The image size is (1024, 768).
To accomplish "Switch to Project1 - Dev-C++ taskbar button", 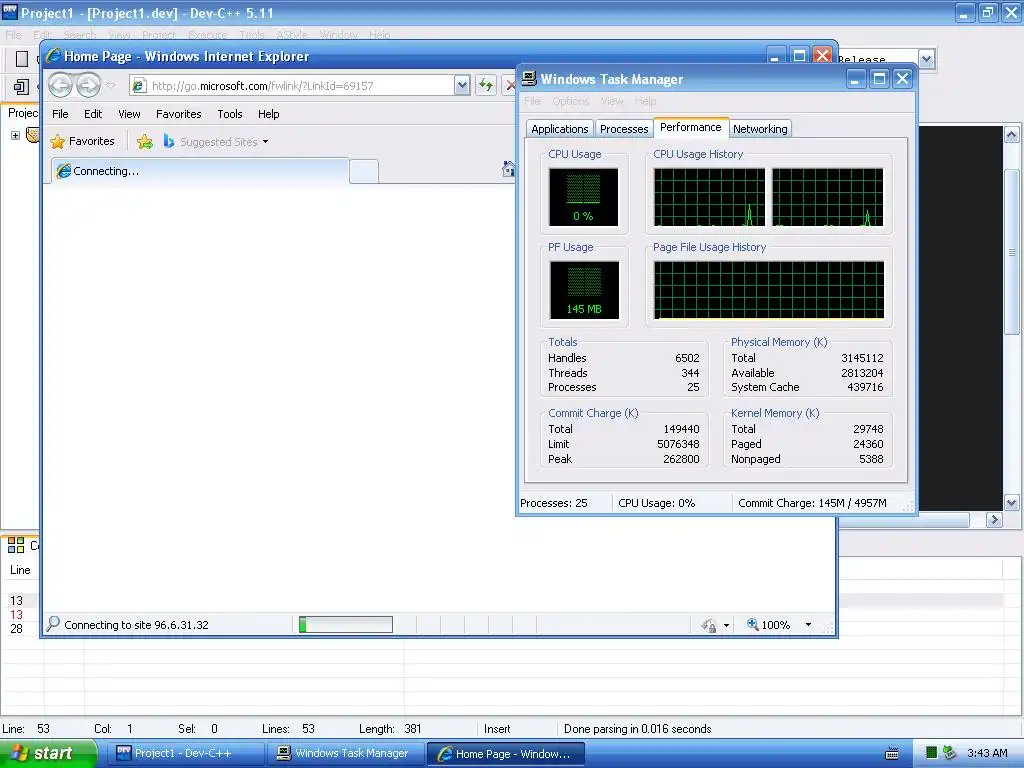I will (186, 753).
